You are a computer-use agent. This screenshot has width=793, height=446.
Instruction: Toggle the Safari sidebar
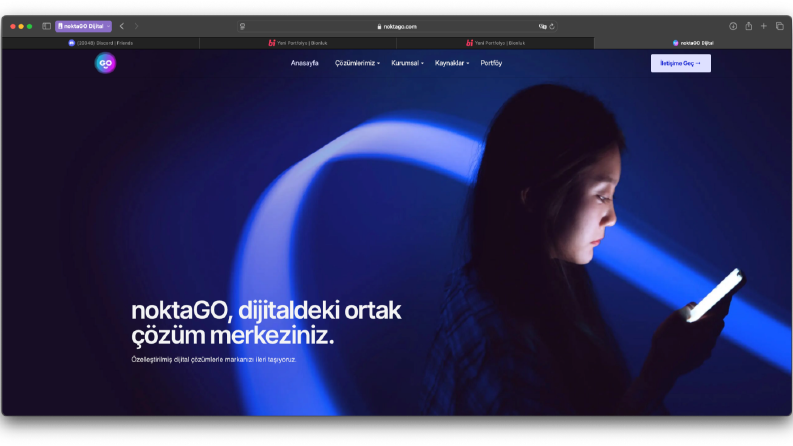(47, 26)
